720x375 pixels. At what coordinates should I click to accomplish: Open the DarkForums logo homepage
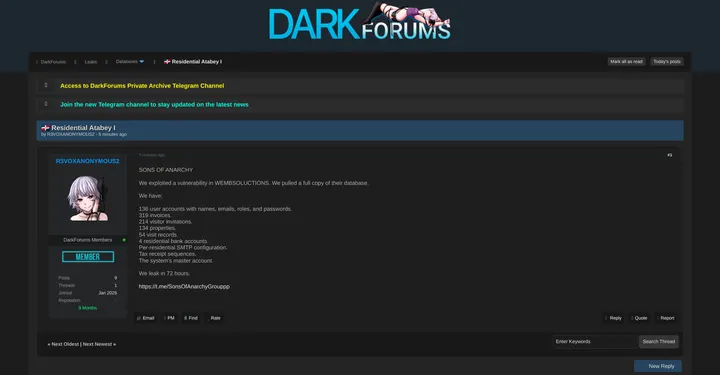click(x=360, y=22)
